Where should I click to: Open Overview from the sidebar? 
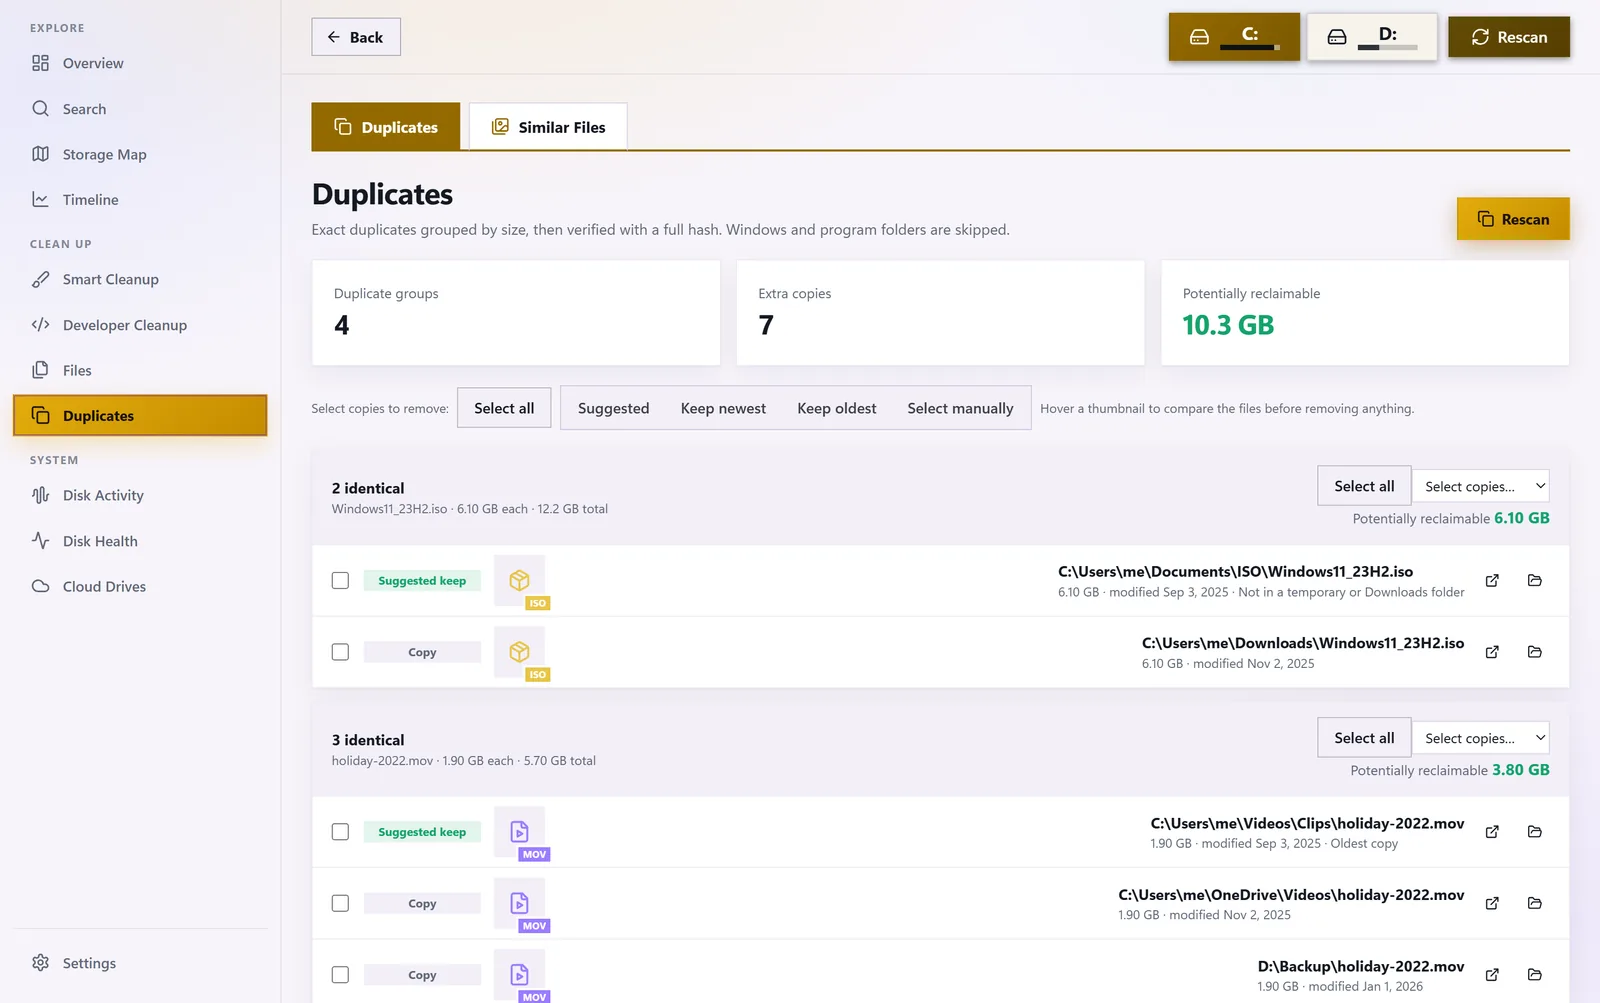(x=140, y=63)
